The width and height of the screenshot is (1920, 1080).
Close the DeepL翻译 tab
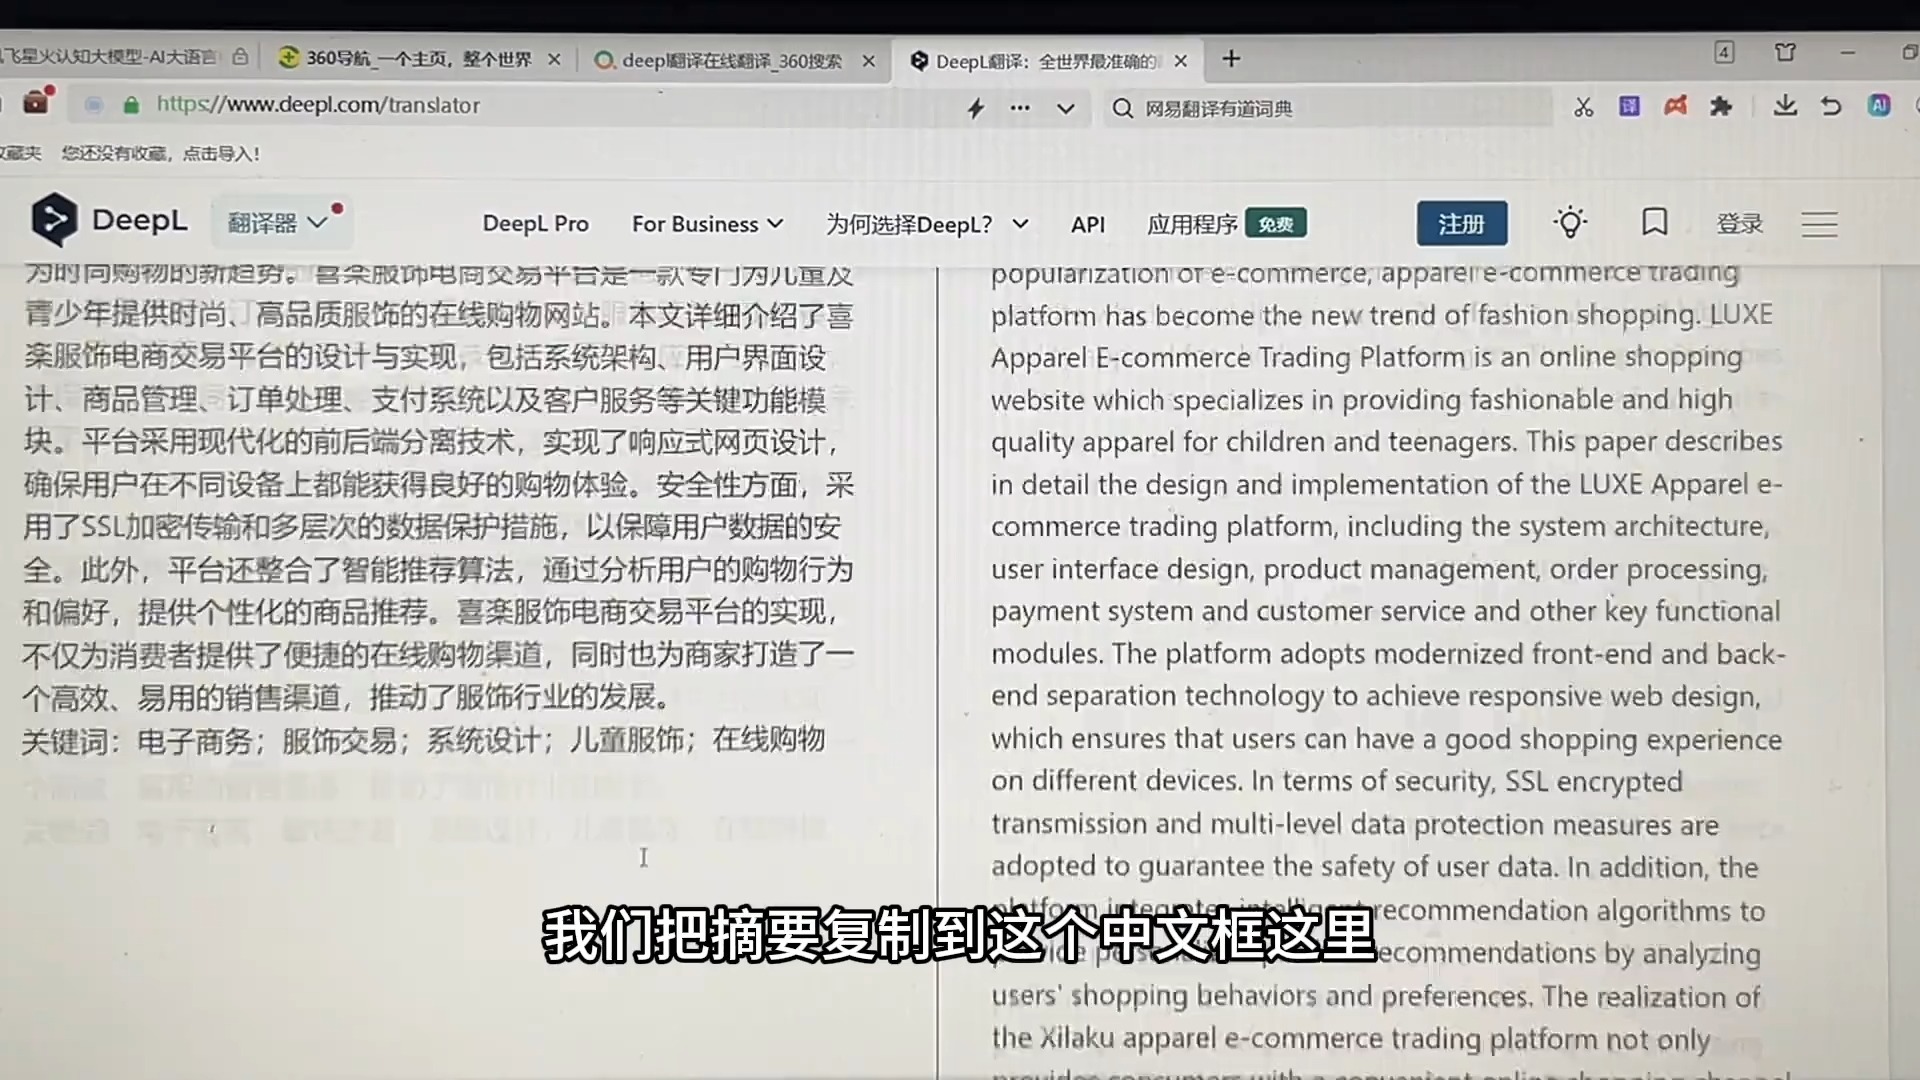[1180, 61]
